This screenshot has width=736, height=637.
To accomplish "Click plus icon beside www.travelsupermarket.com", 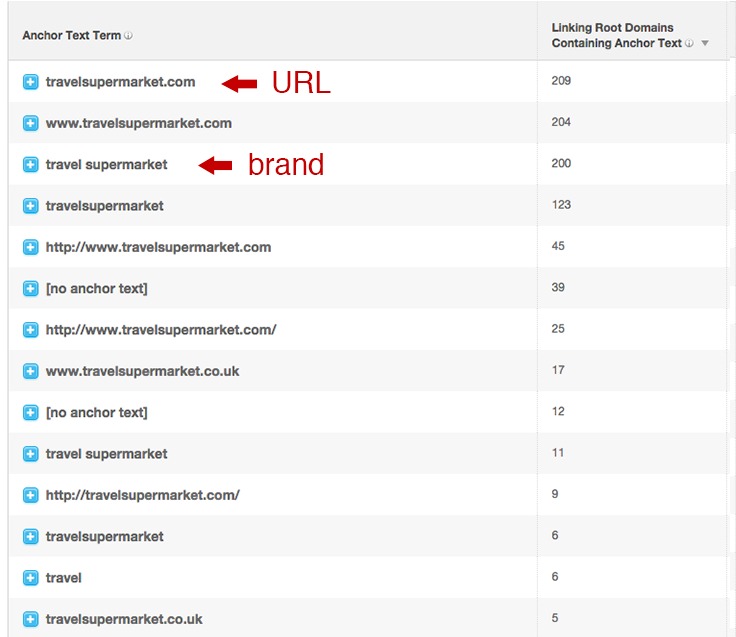I will (x=31, y=124).
